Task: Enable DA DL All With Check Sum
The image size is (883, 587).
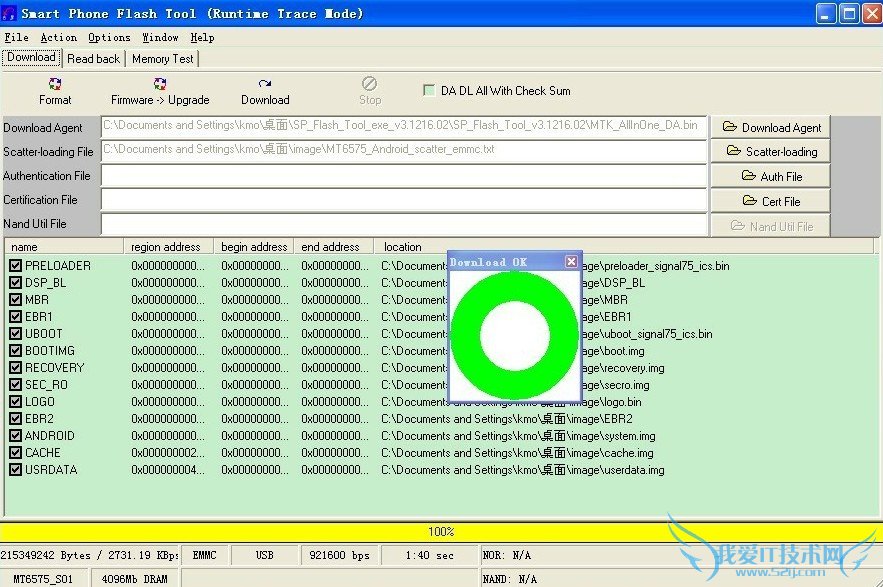Action: click(429, 90)
